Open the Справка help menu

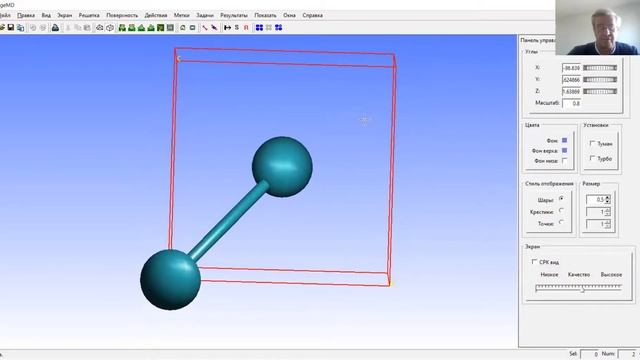313,15
